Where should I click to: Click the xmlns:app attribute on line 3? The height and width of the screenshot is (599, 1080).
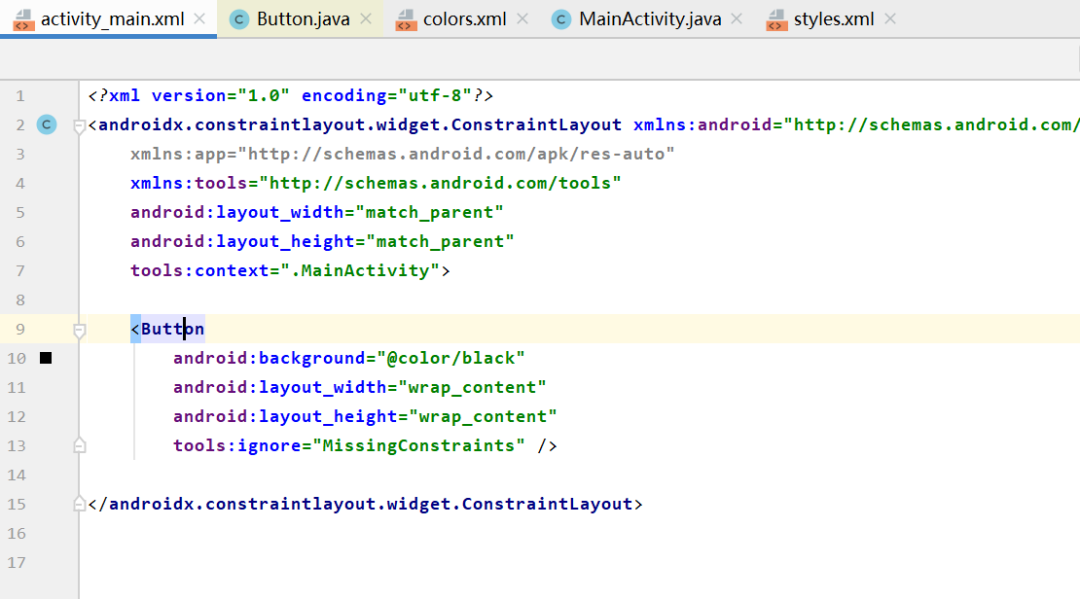click(x=183, y=154)
